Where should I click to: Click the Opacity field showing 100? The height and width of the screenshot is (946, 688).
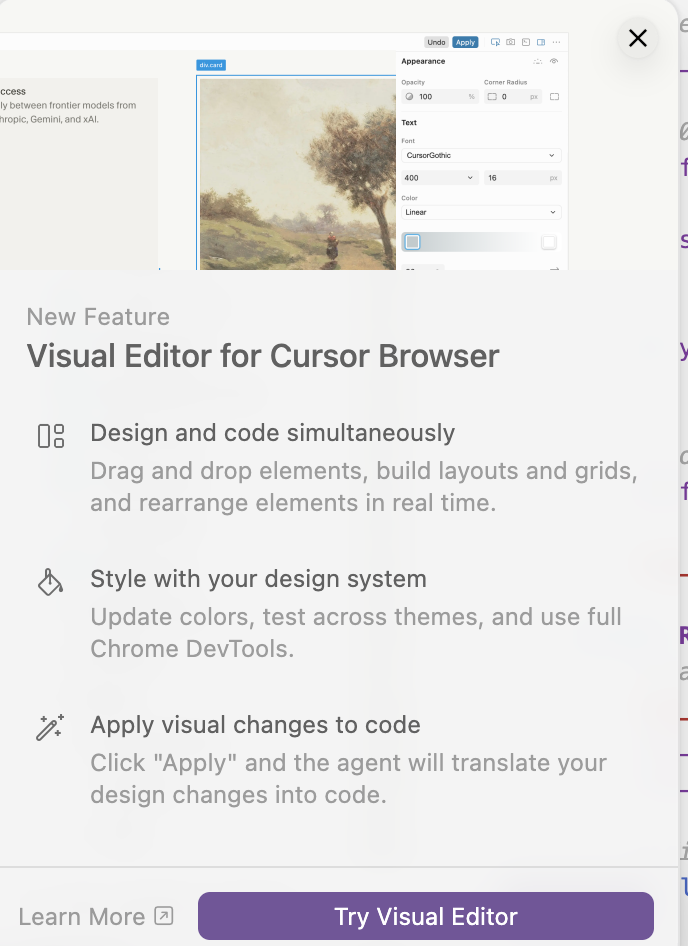click(x=439, y=97)
